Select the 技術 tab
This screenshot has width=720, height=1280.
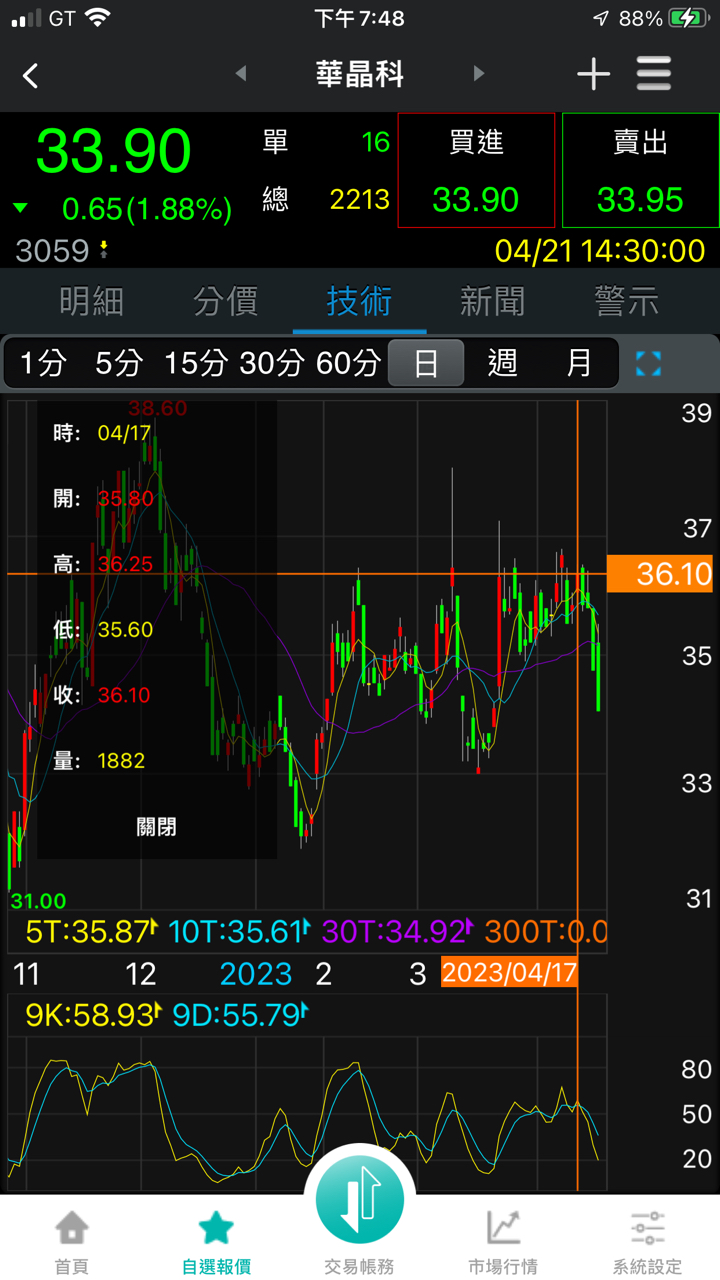point(359,301)
